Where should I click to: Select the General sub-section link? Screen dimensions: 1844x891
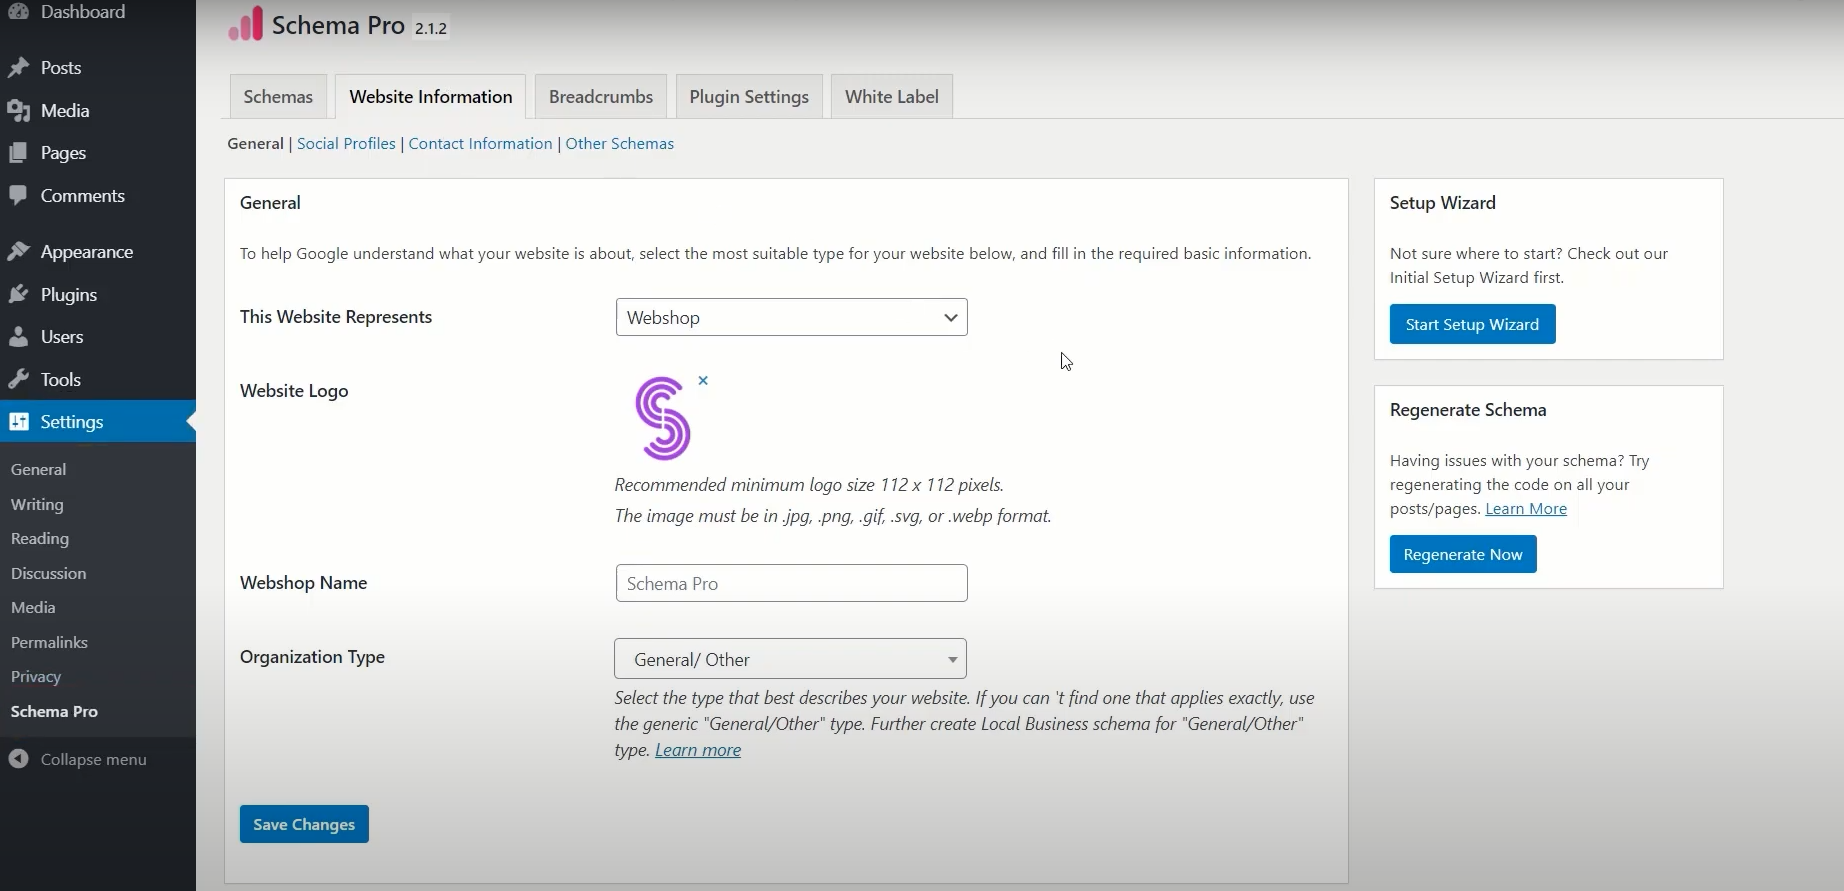(255, 144)
